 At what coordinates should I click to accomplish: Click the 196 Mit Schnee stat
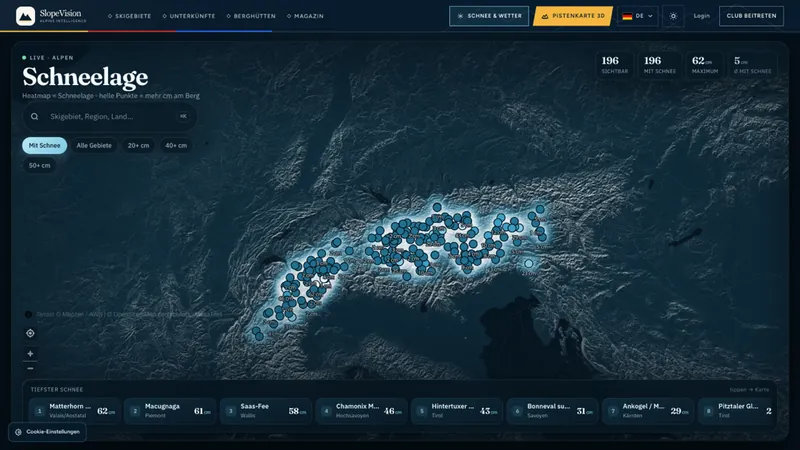click(x=660, y=65)
